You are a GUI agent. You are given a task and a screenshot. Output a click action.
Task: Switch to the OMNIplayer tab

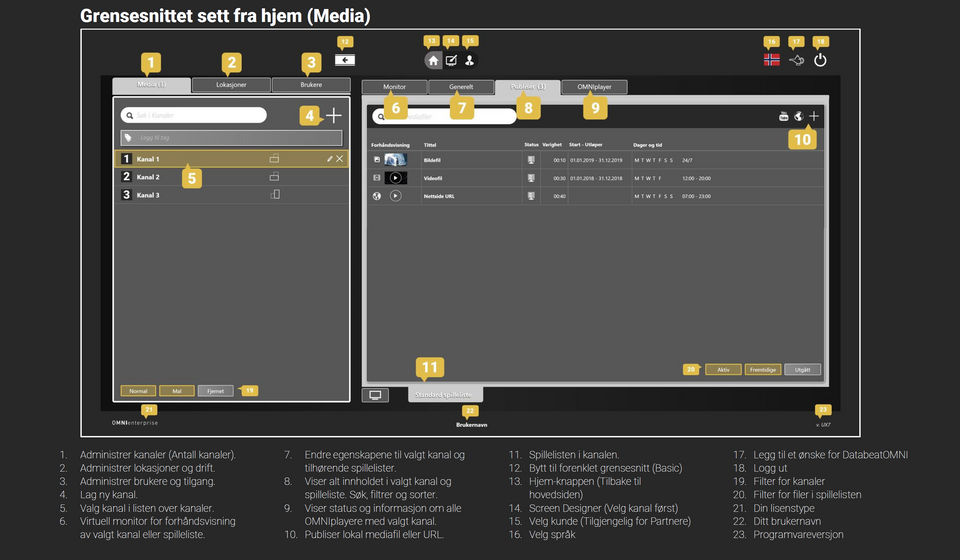tap(594, 87)
